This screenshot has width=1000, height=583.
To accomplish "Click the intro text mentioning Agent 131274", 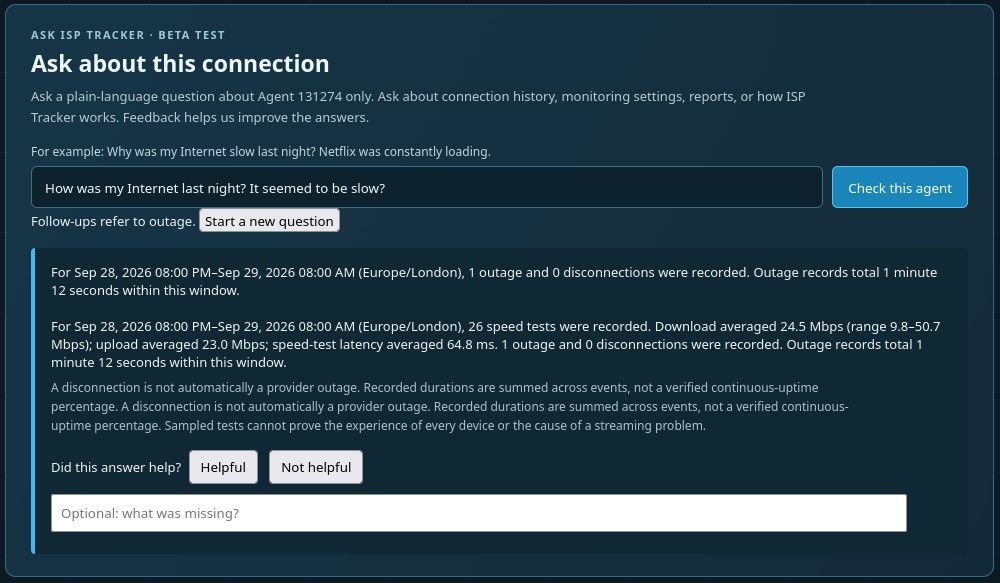I will [x=418, y=107].
